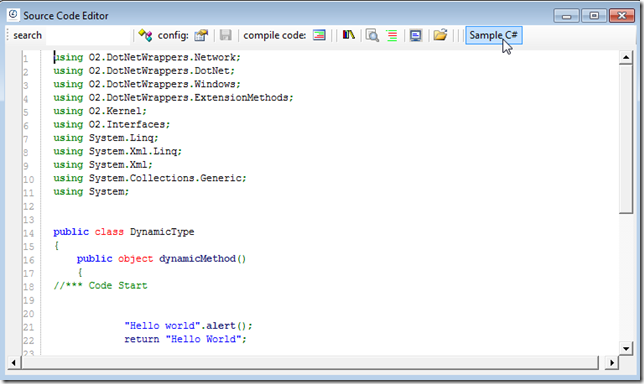The height and width of the screenshot is (384, 644).
Task: Minimize the Source Code Editor window
Action: click(567, 16)
